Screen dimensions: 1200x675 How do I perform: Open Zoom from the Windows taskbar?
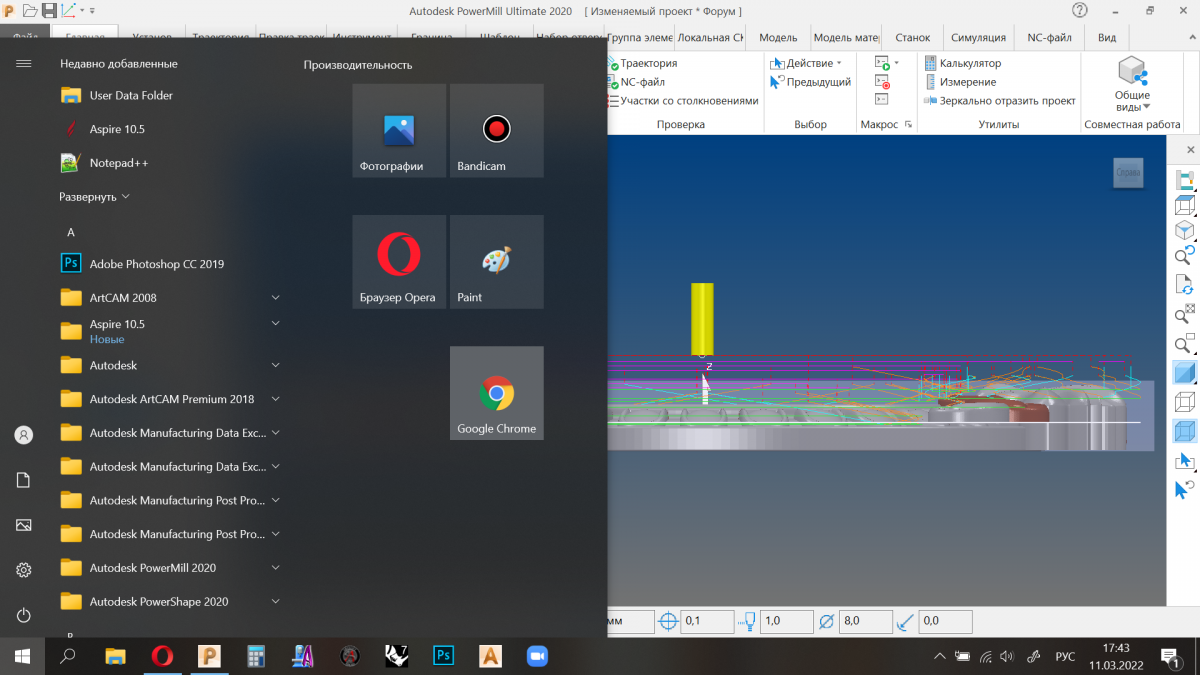click(538, 656)
